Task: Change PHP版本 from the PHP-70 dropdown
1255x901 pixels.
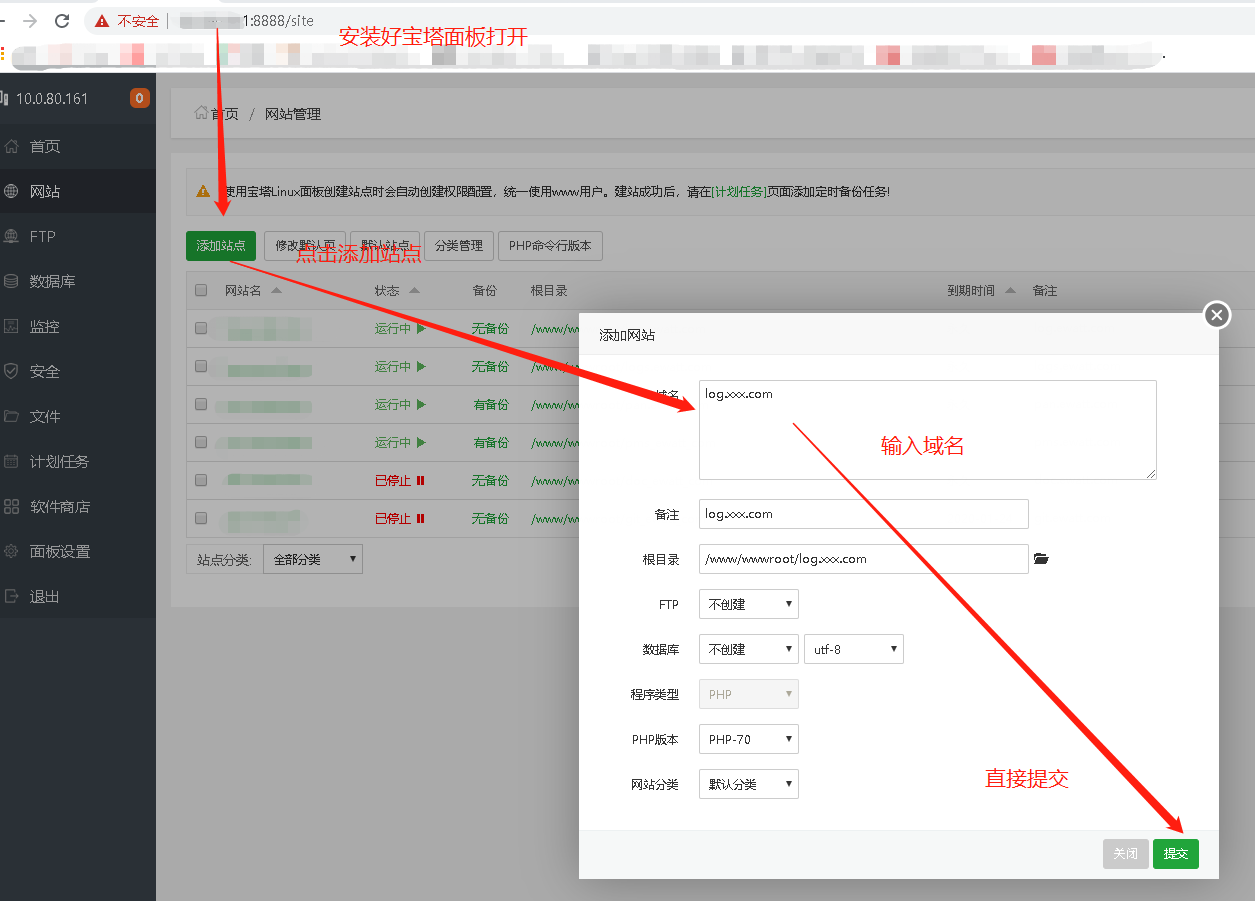Action: click(748, 738)
